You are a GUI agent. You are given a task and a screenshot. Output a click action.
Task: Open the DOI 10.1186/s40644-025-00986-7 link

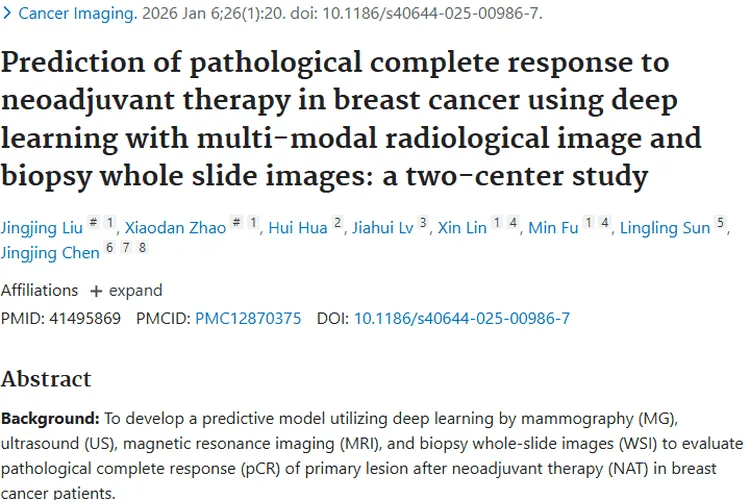(462, 318)
